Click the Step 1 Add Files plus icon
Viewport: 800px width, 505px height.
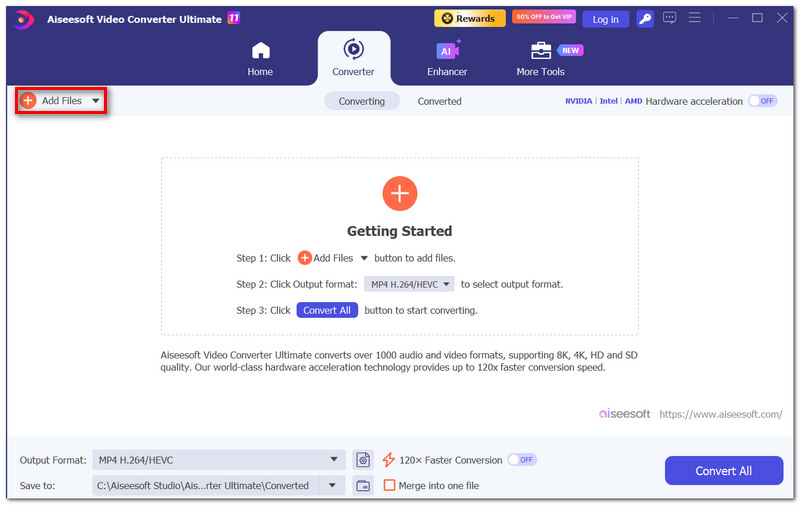[x=305, y=258]
